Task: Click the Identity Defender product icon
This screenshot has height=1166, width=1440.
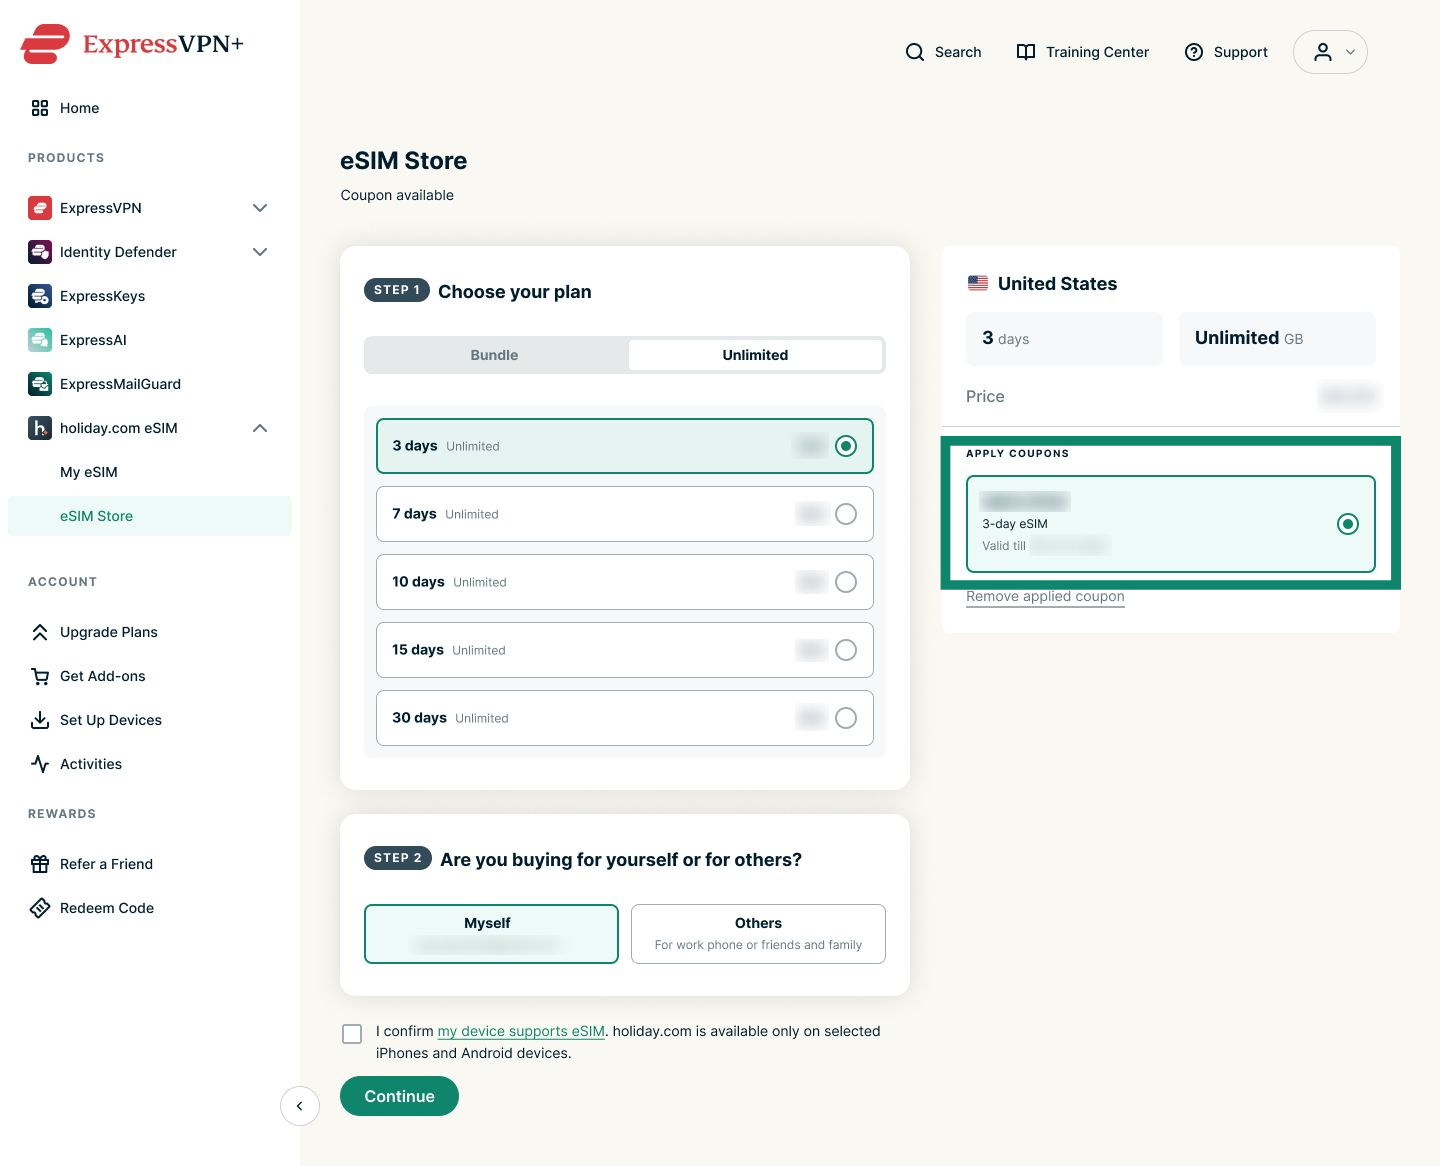Action: (40, 252)
